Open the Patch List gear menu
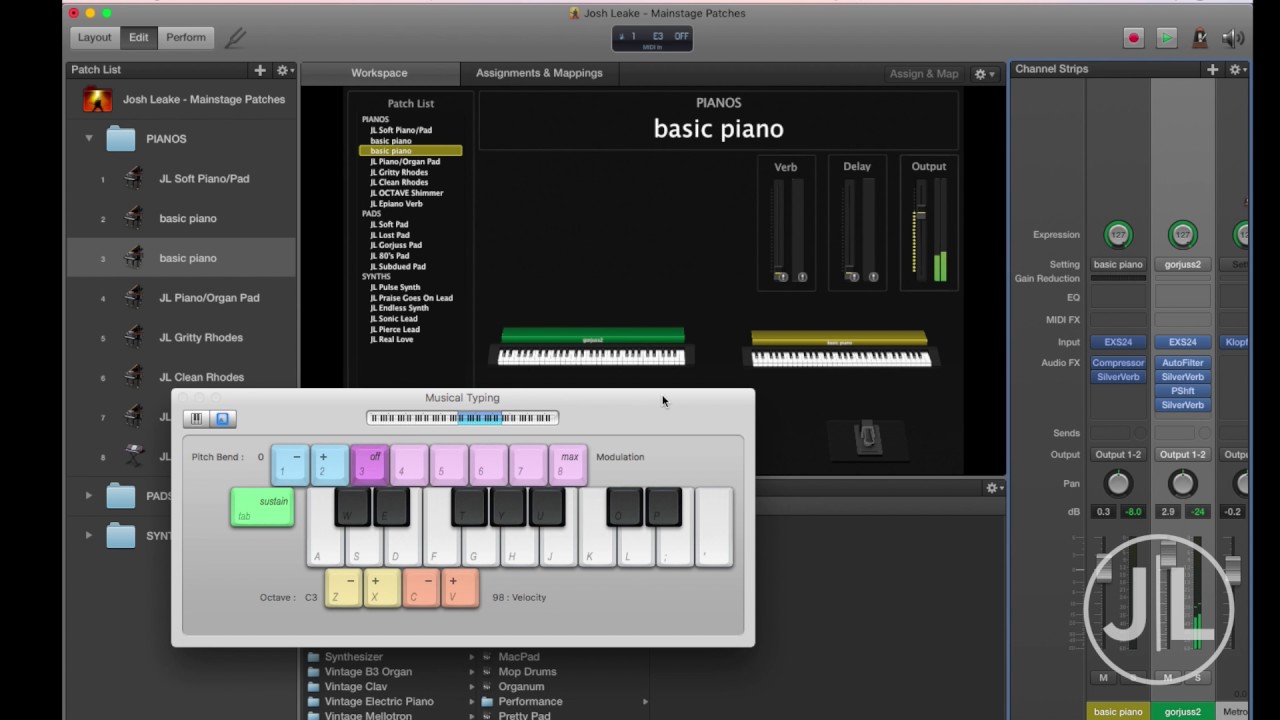The width and height of the screenshot is (1280, 720). click(x=284, y=70)
